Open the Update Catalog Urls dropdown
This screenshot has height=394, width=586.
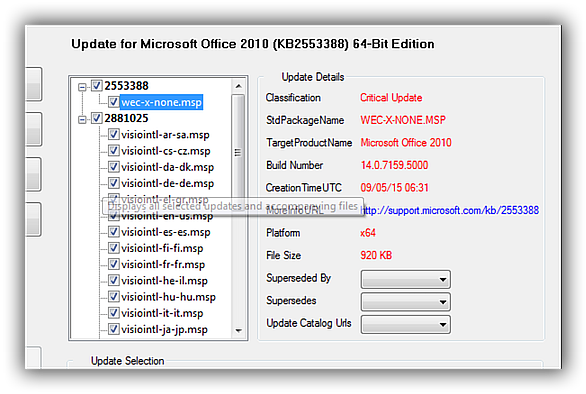point(405,324)
